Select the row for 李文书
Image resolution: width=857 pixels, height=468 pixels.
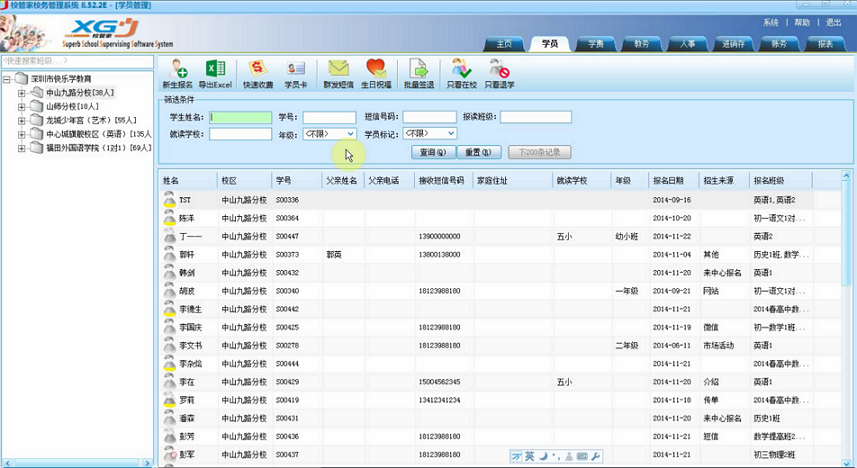pos(500,346)
